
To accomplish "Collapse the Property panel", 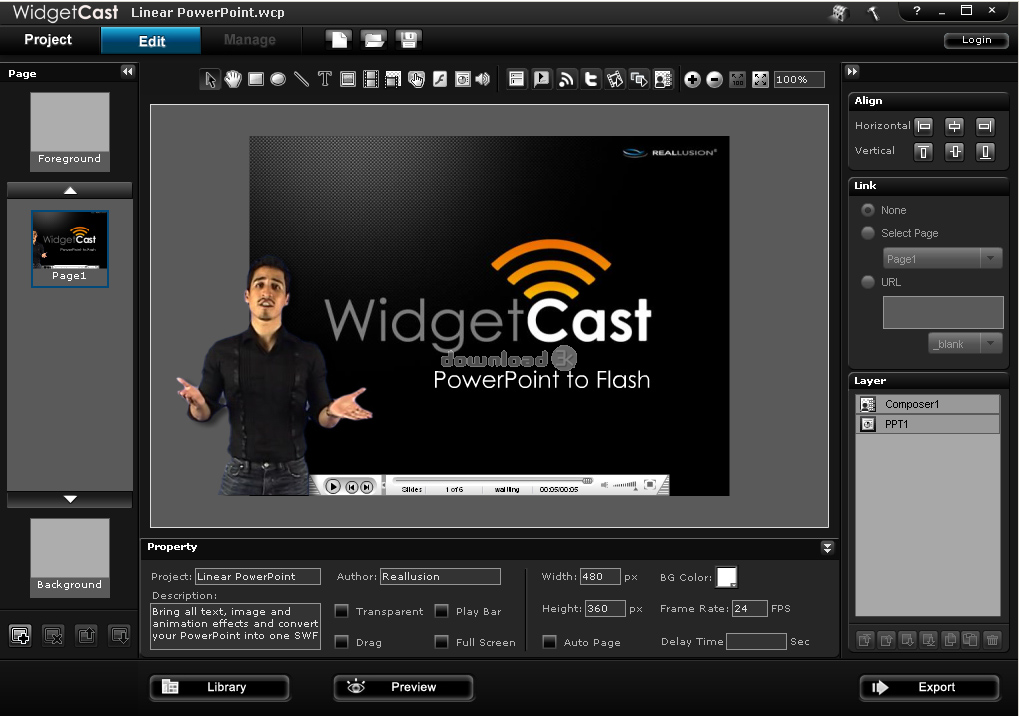I will pyautogui.click(x=827, y=548).
